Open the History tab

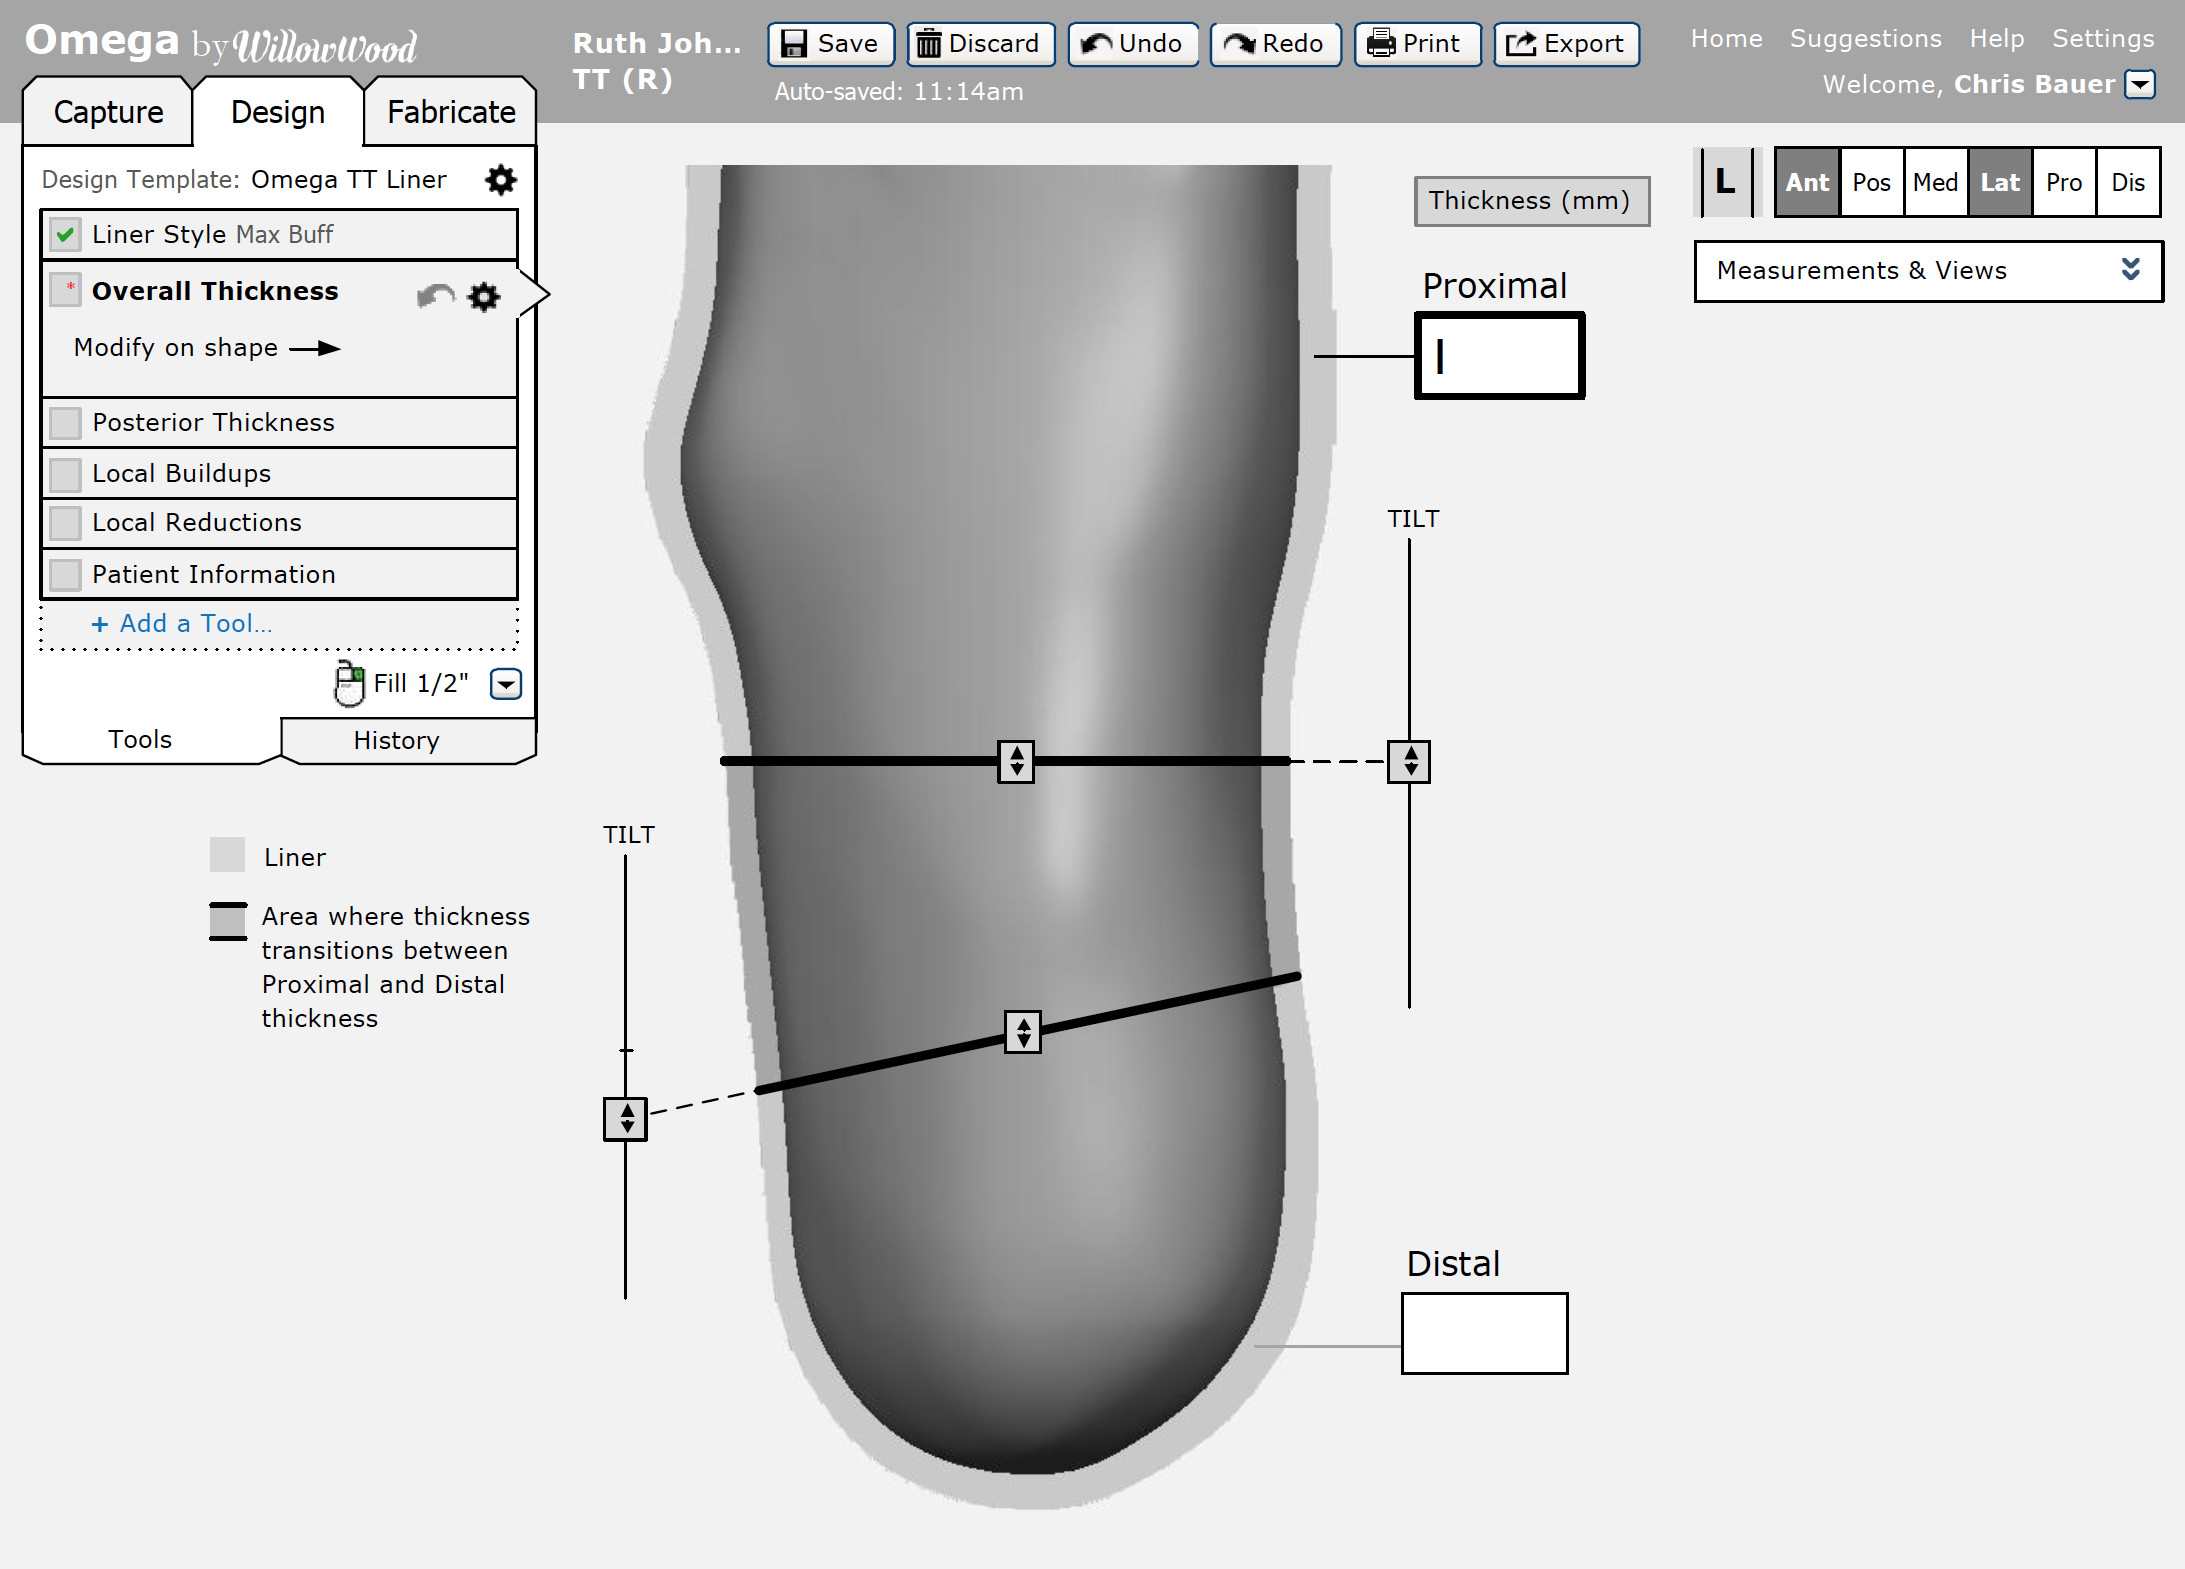tap(396, 740)
